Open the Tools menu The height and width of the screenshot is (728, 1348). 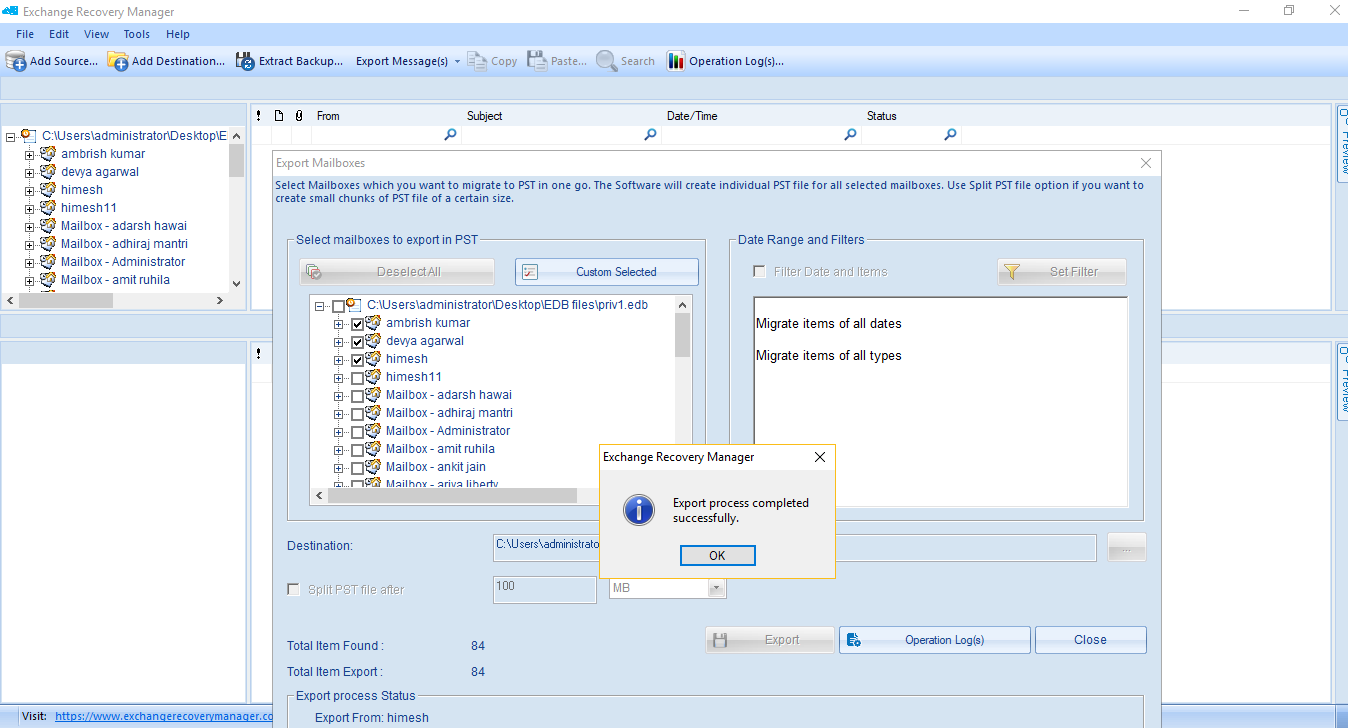tap(137, 34)
